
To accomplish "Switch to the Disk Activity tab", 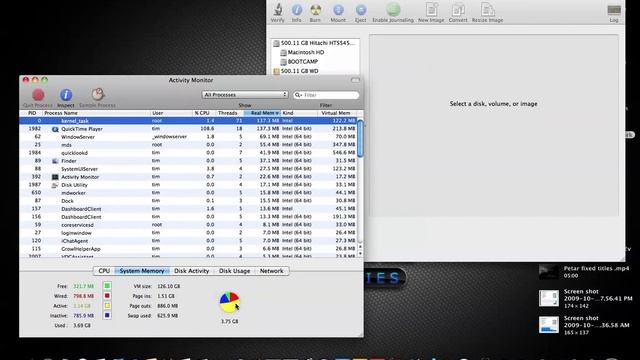I will tap(191, 271).
